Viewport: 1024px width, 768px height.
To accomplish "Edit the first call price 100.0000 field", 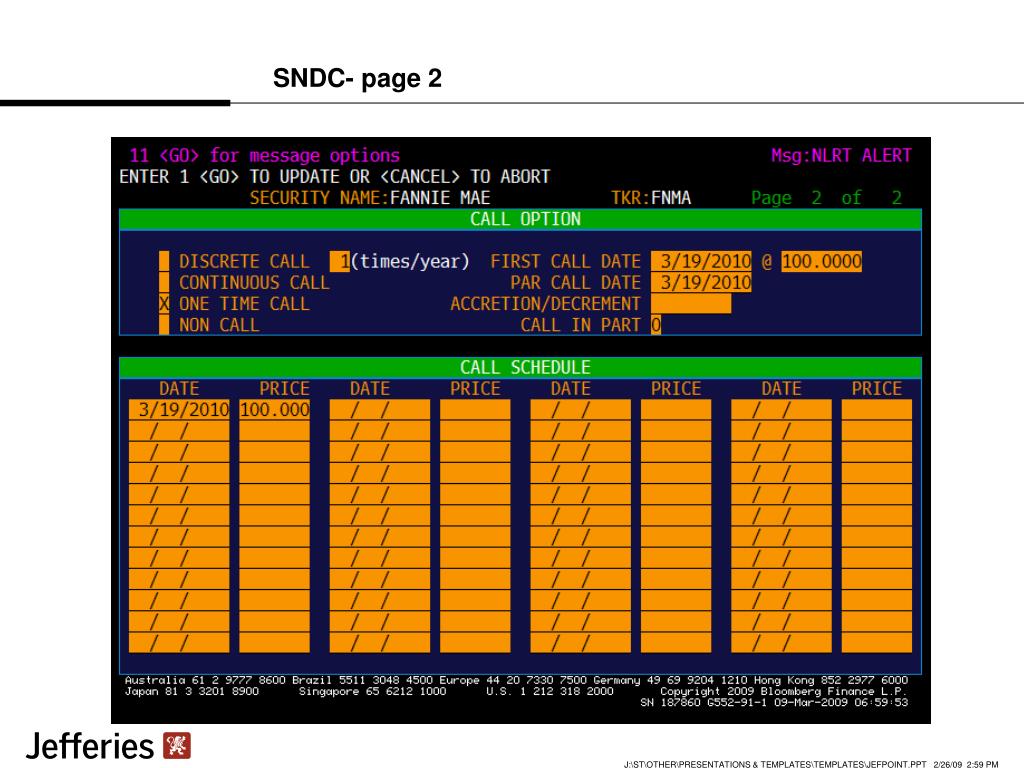I will [x=822, y=261].
